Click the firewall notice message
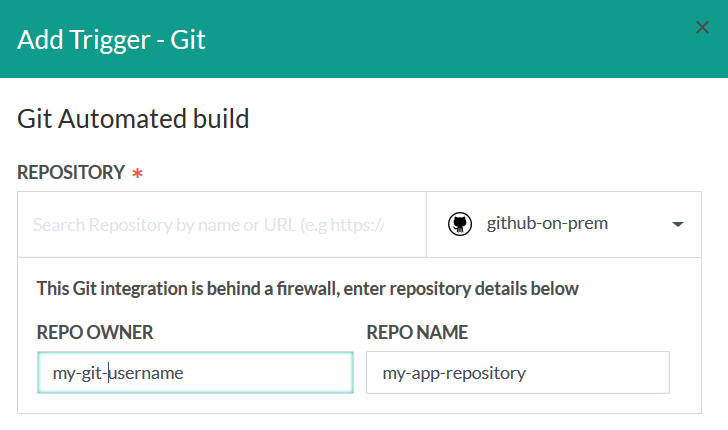 [x=307, y=289]
